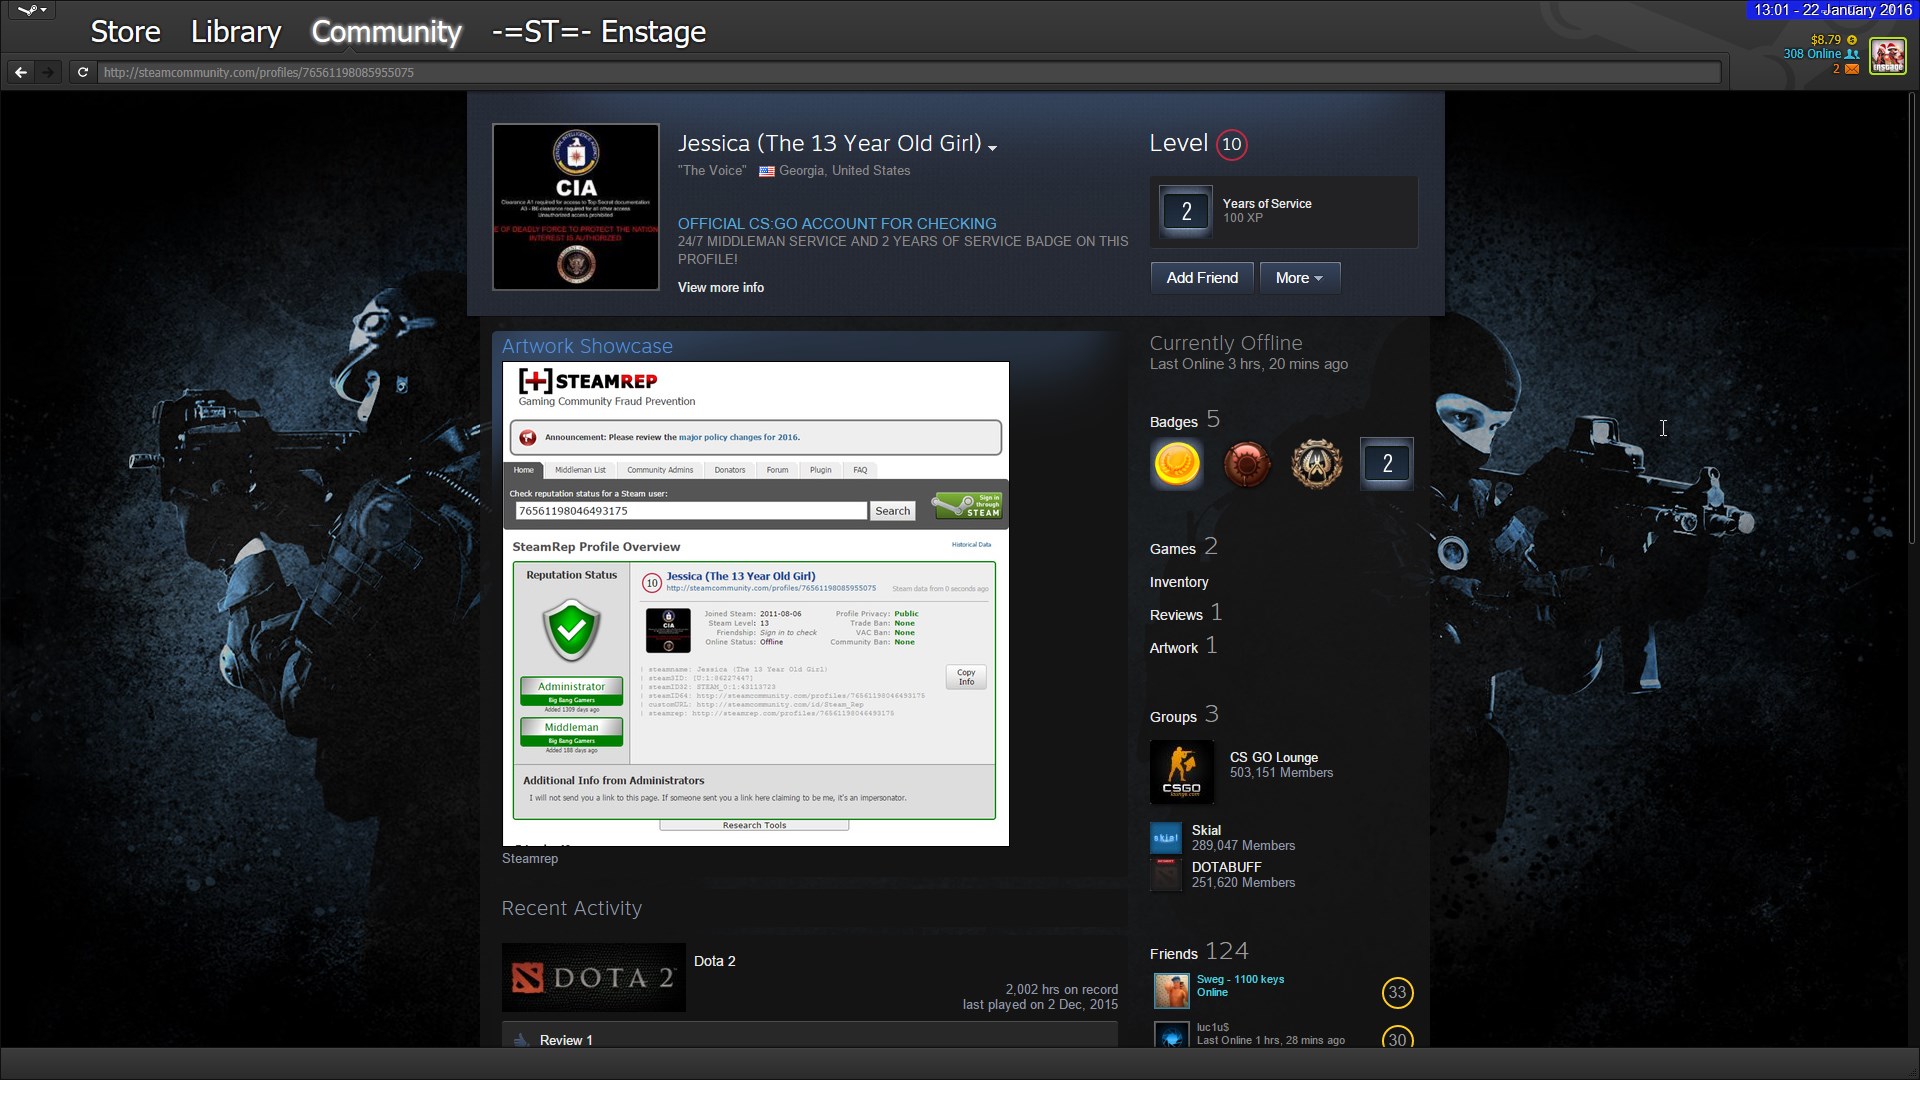Open the inbox envelope notification icon
This screenshot has height=1110, width=1920.
[x=1852, y=69]
